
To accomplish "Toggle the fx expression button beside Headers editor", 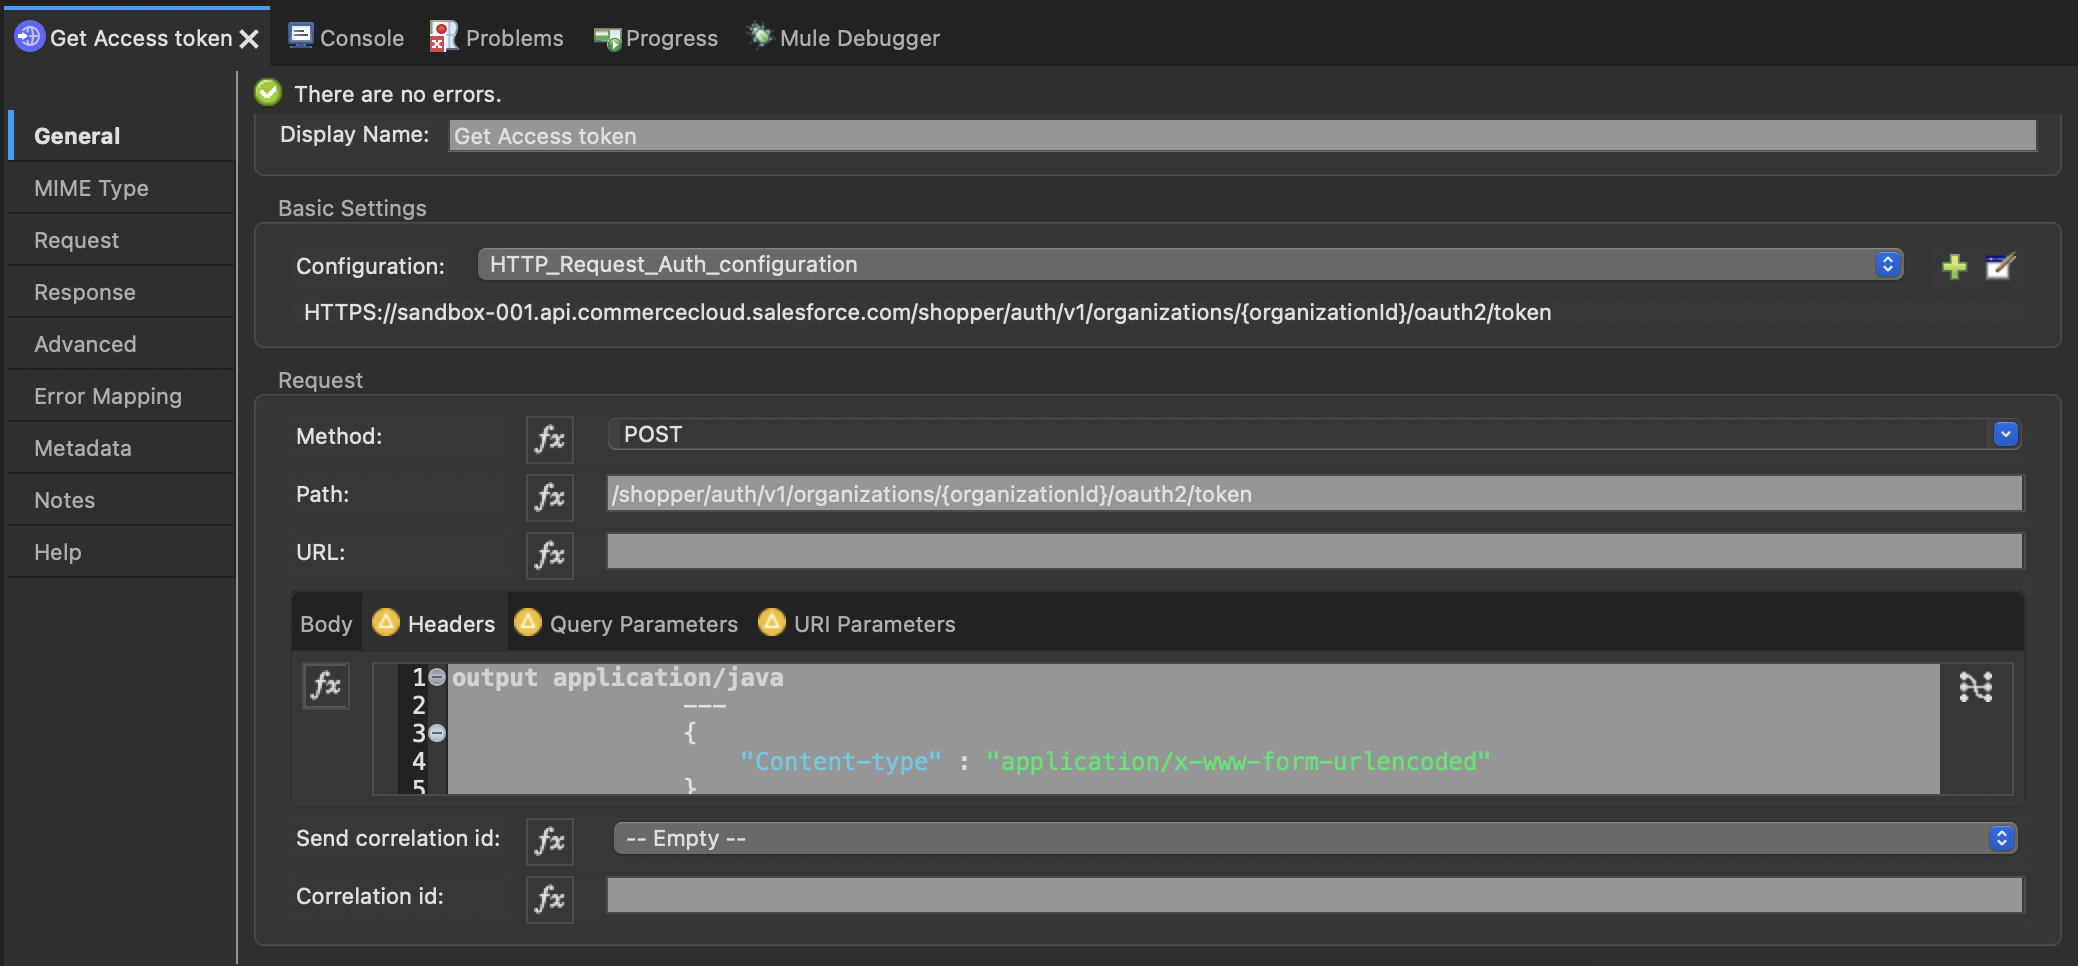I will 326,686.
